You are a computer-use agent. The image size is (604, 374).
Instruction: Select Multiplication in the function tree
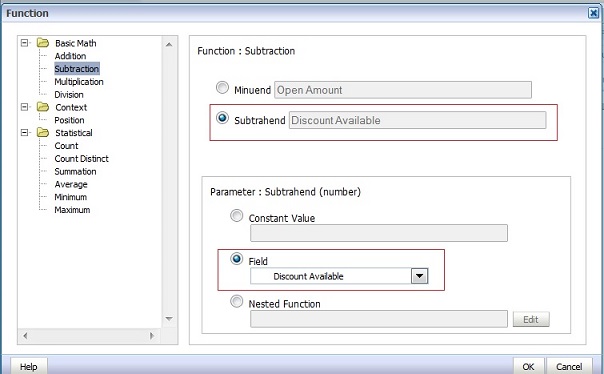[x=79, y=82]
